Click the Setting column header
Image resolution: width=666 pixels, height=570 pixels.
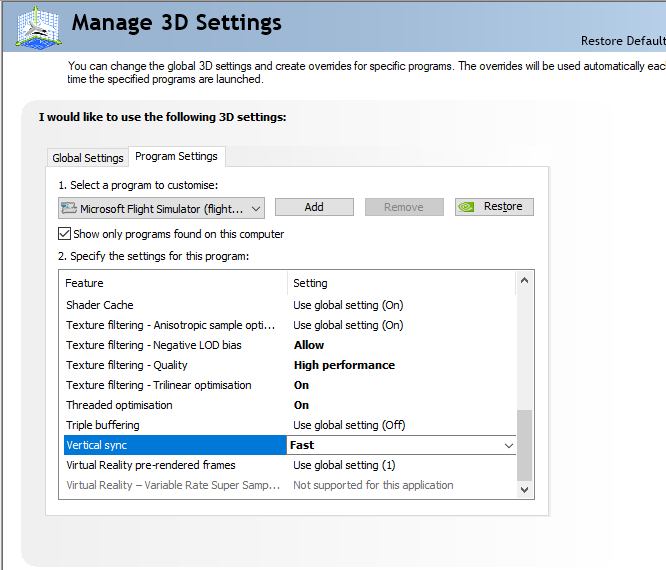(x=401, y=283)
